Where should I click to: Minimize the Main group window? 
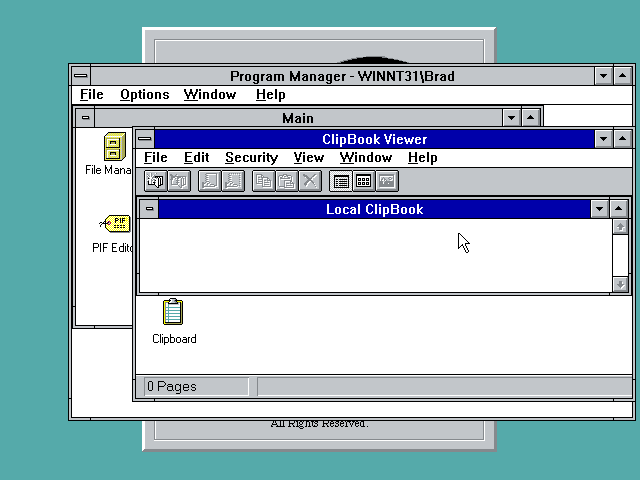click(x=511, y=118)
